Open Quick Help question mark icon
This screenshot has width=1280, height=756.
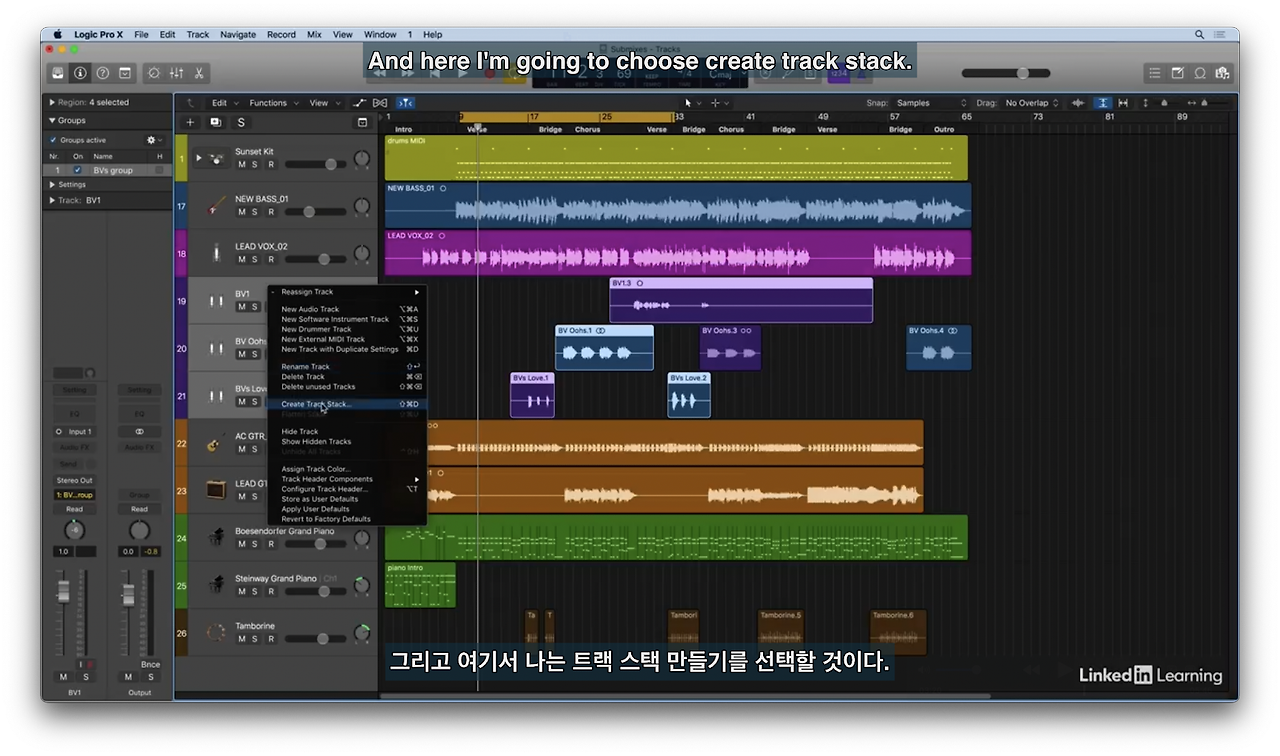102,73
